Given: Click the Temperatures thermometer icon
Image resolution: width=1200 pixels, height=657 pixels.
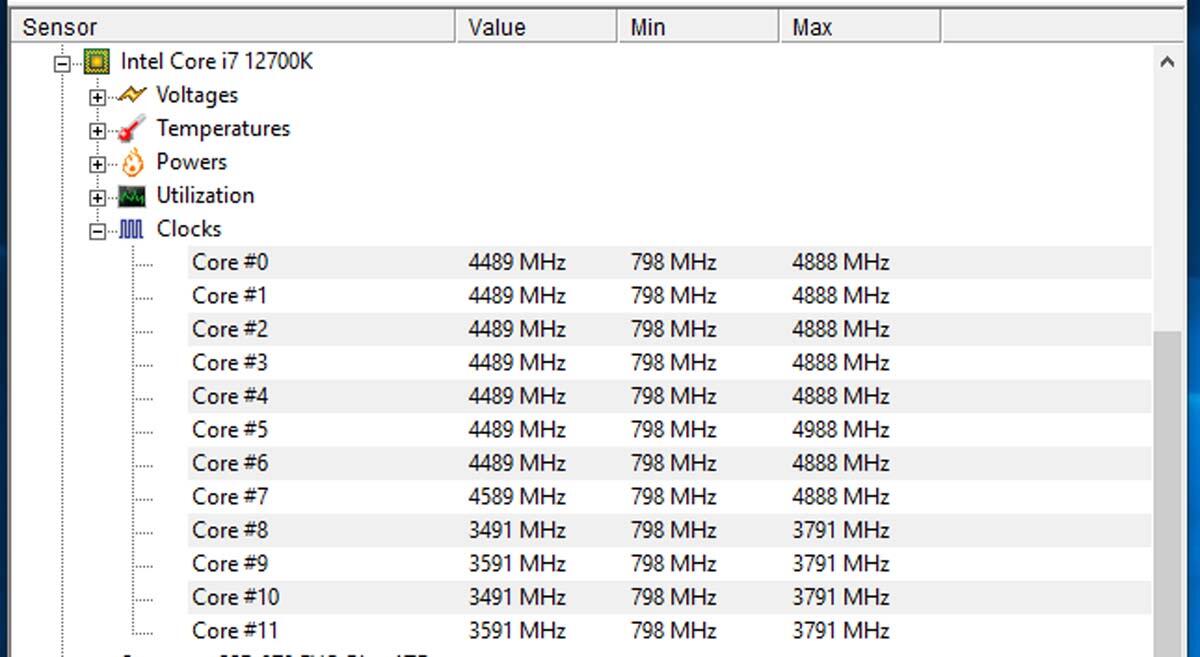Looking at the screenshot, I should (132, 129).
